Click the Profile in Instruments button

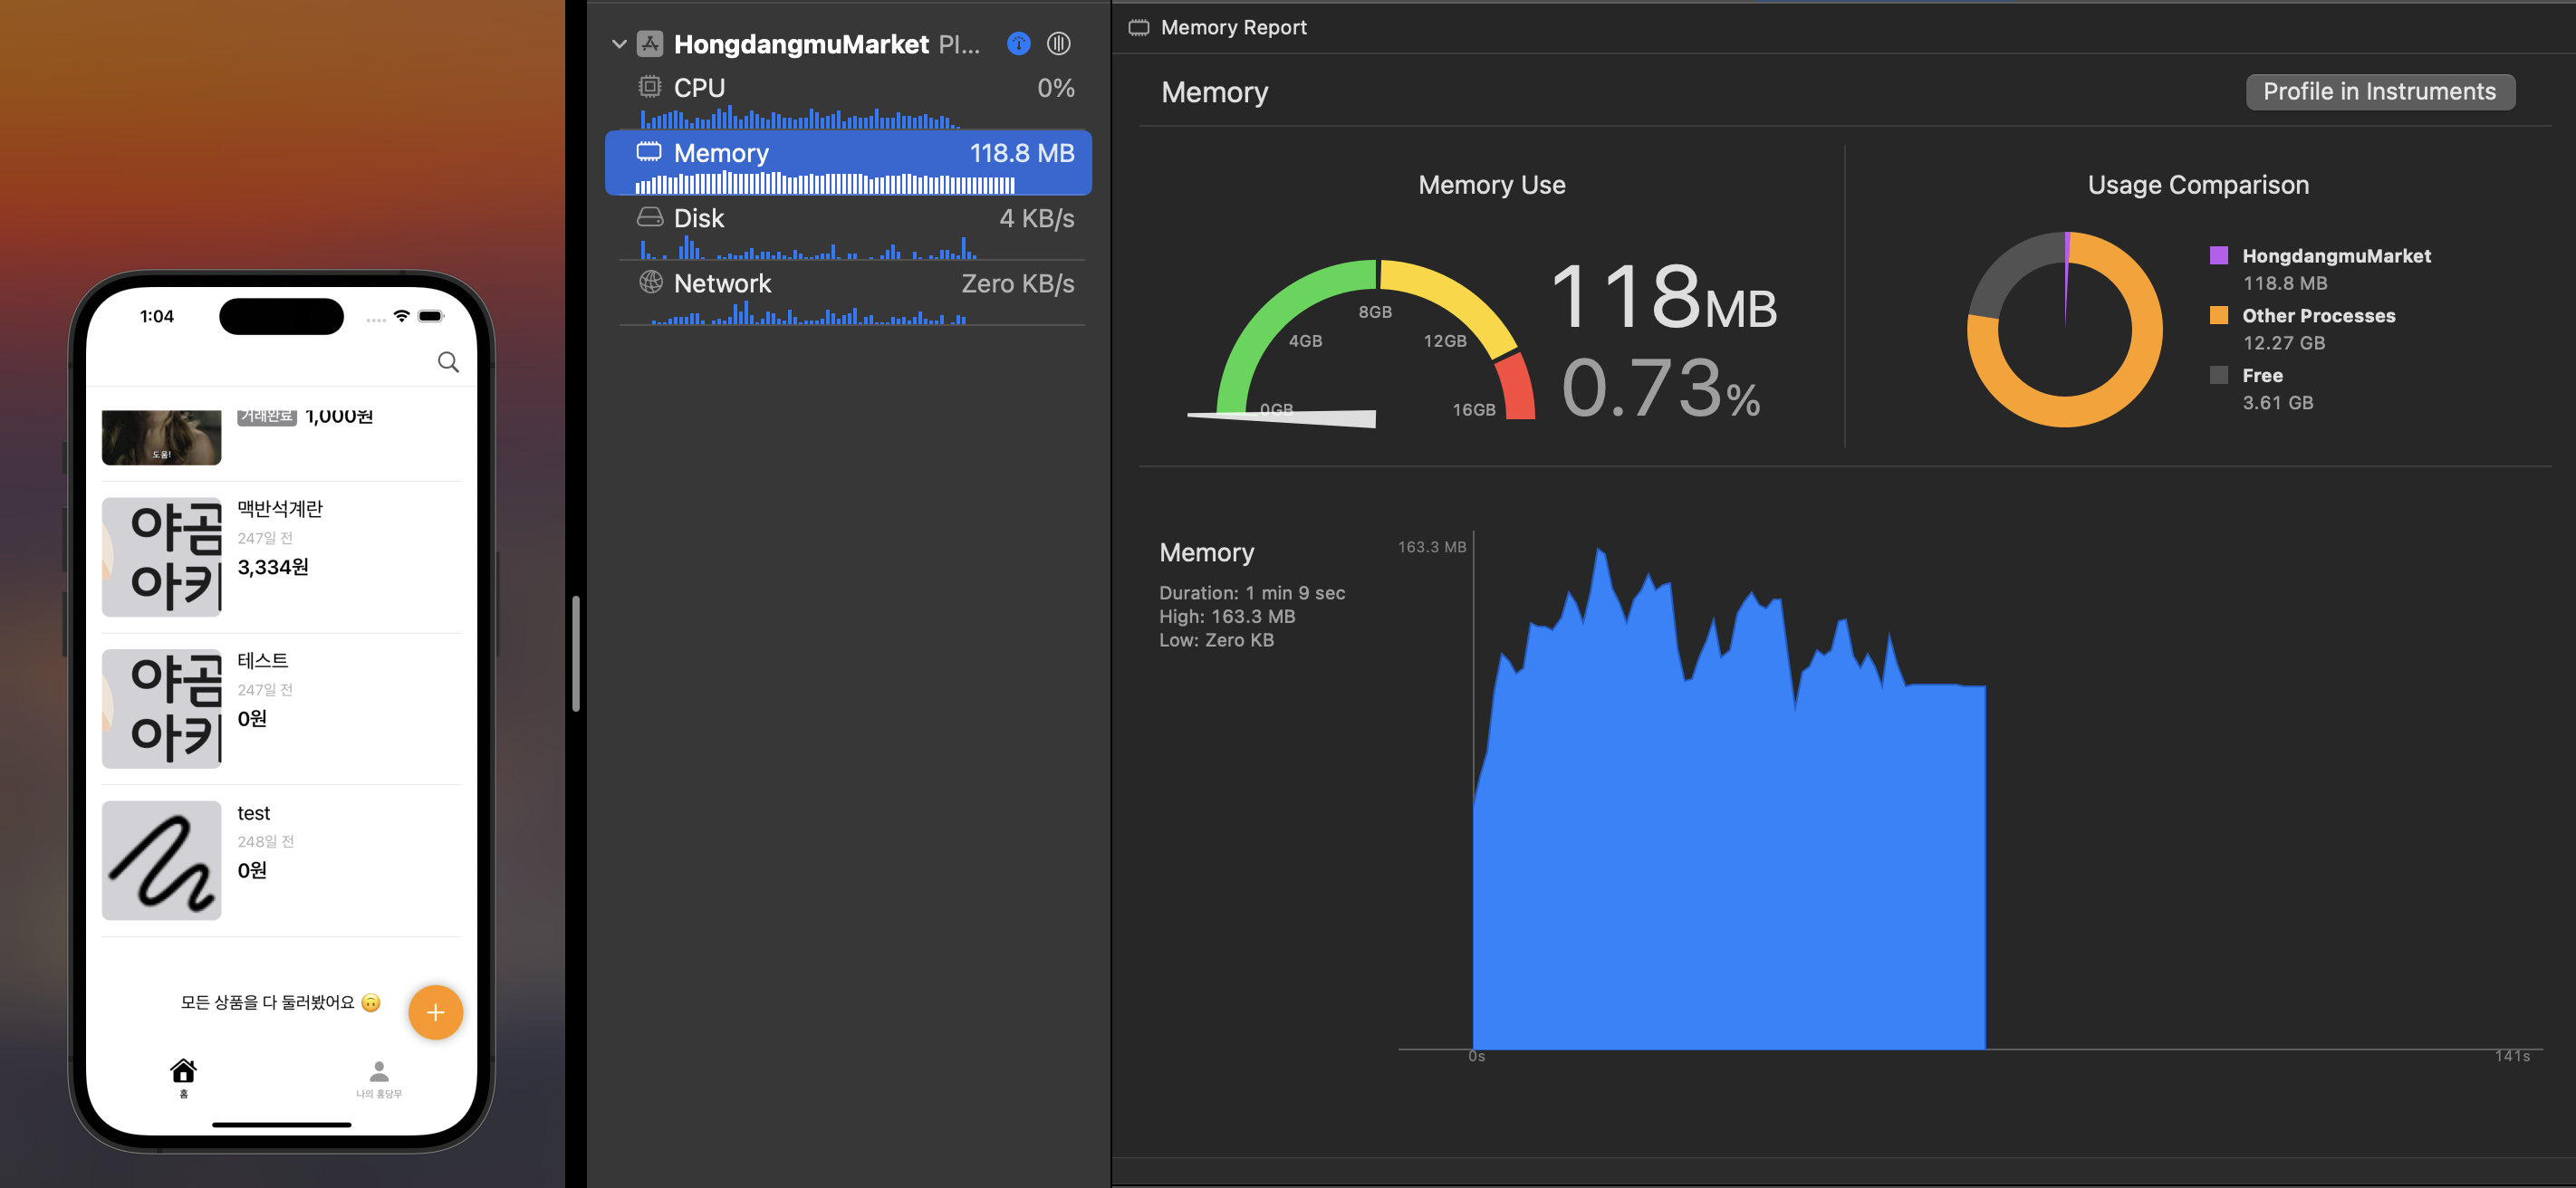2379,92
